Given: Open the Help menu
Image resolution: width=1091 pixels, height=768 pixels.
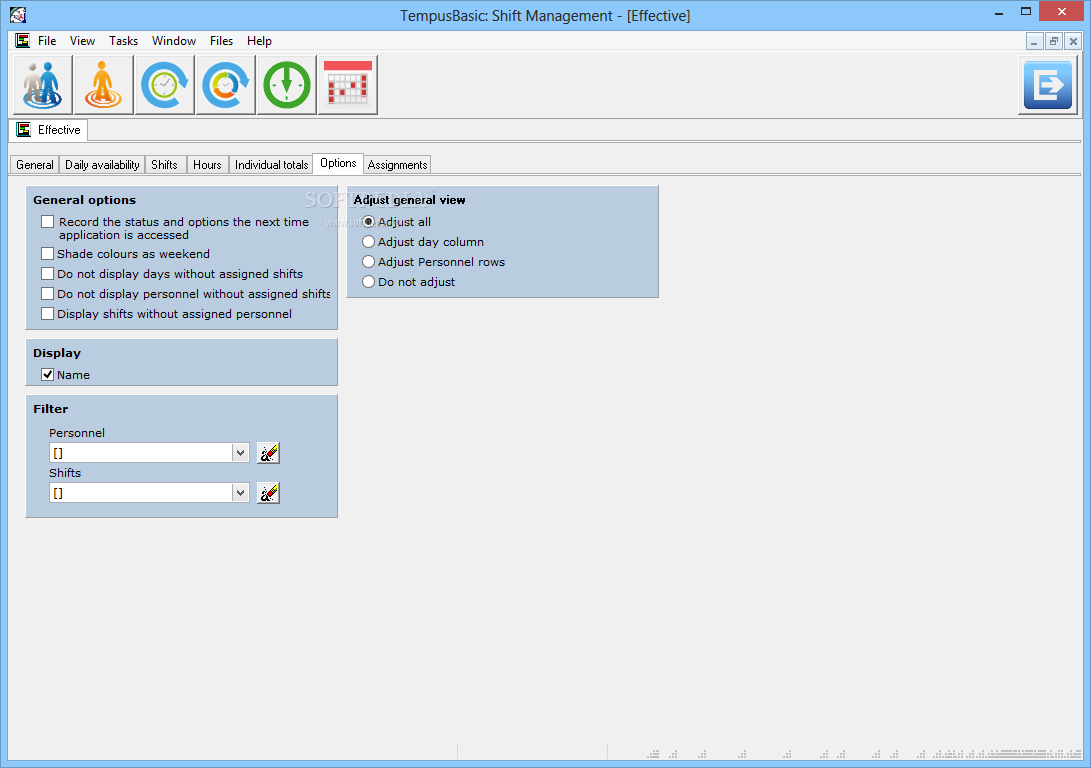Looking at the screenshot, I should tap(259, 41).
